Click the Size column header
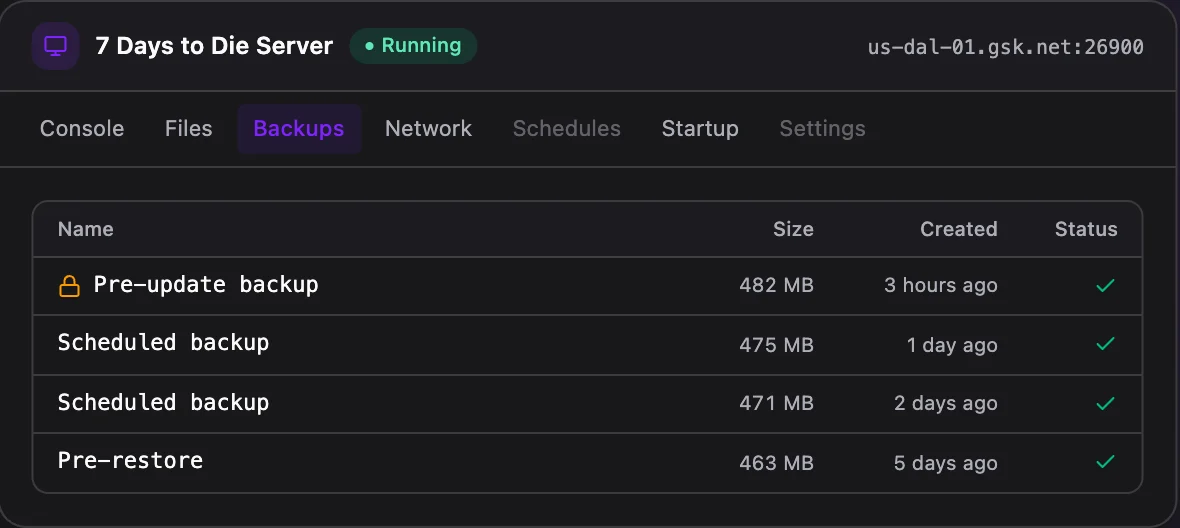 click(x=793, y=229)
